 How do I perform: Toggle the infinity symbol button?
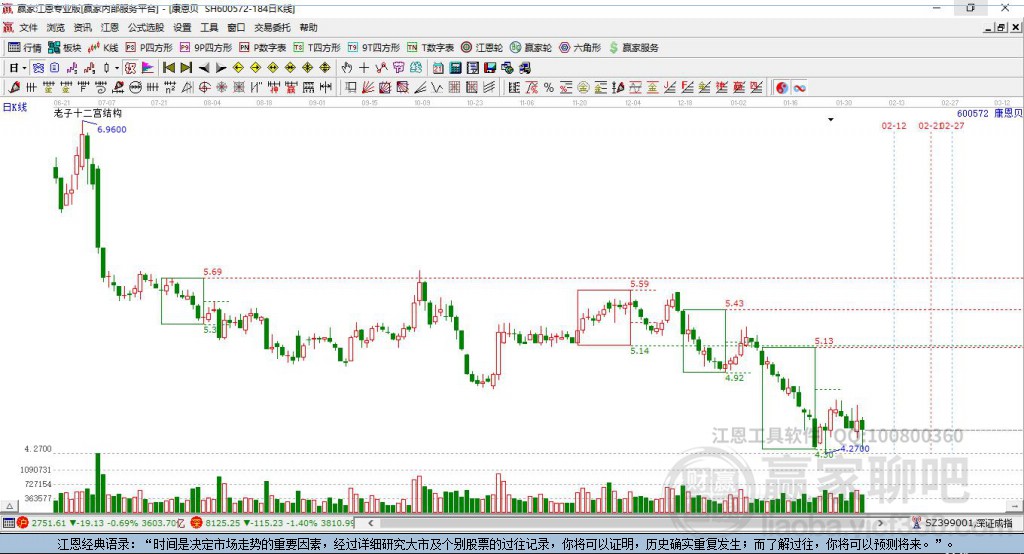(799, 88)
